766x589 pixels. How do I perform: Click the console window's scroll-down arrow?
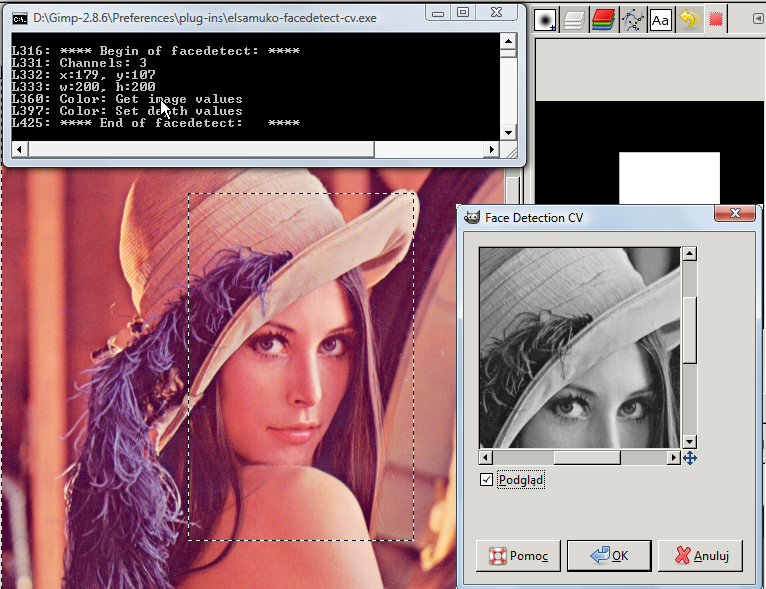point(508,132)
